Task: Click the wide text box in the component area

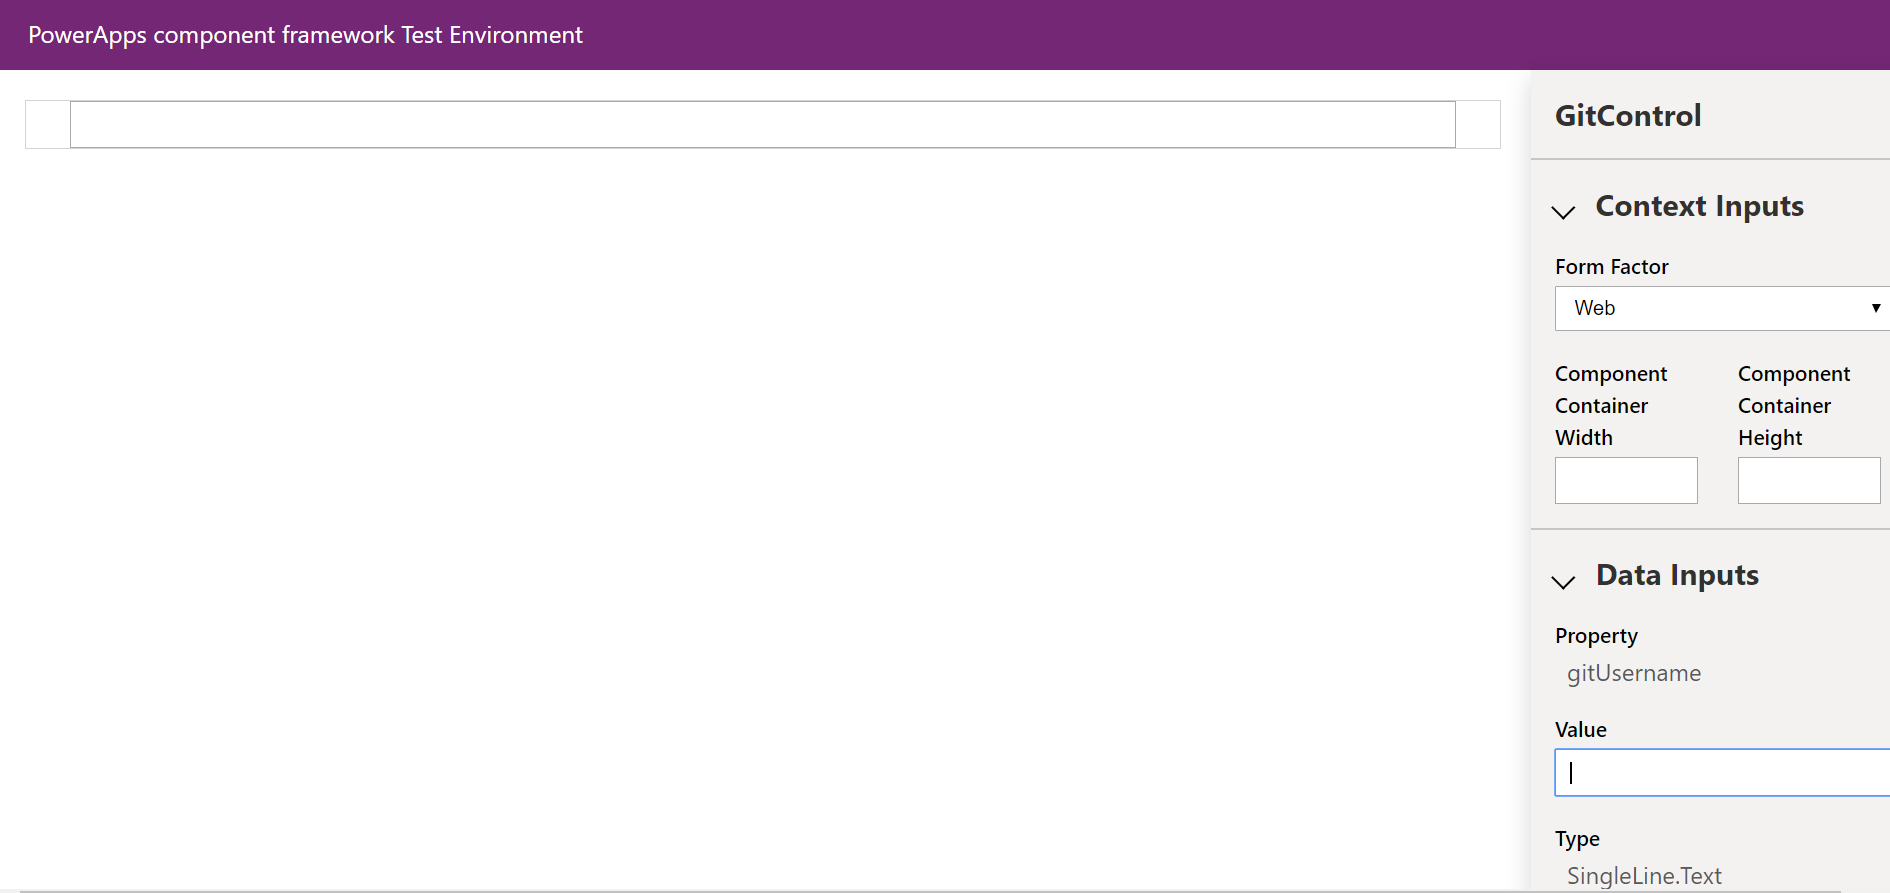Action: (x=763, y=124)
